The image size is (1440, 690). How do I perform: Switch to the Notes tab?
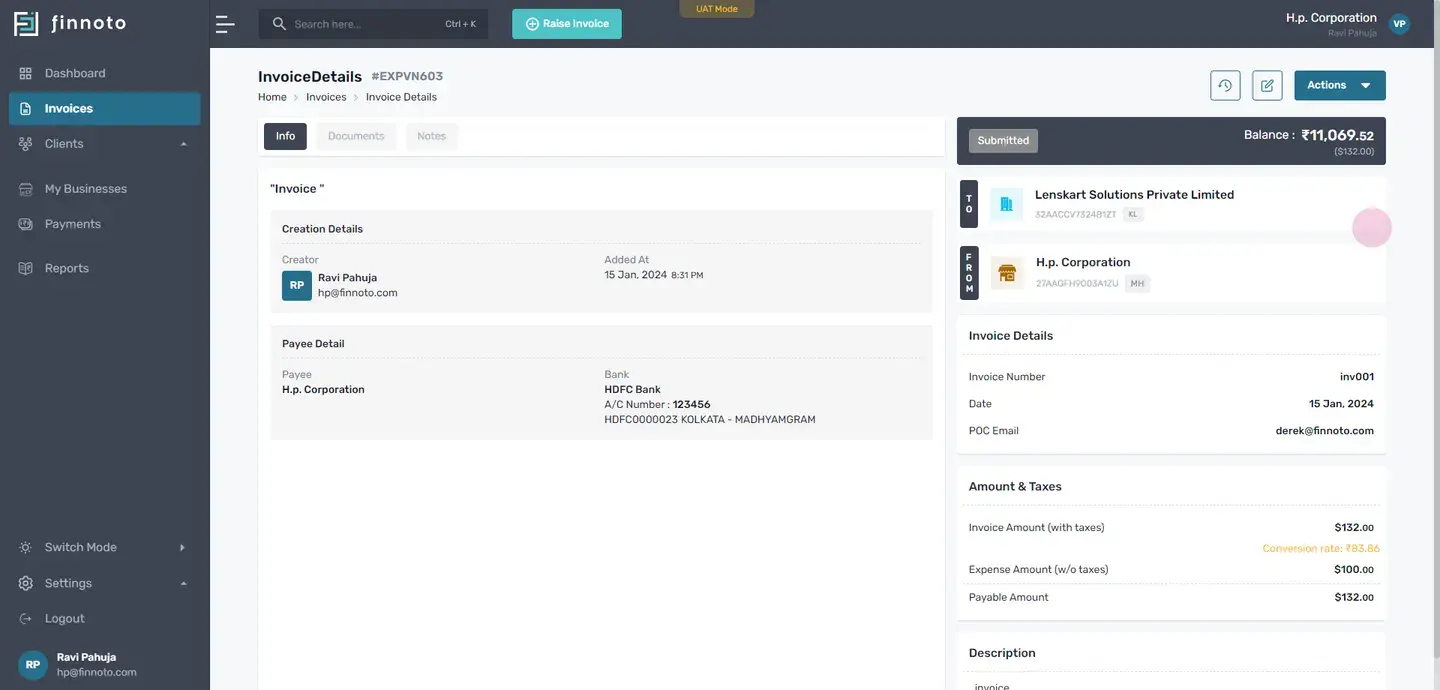point(431,136)
